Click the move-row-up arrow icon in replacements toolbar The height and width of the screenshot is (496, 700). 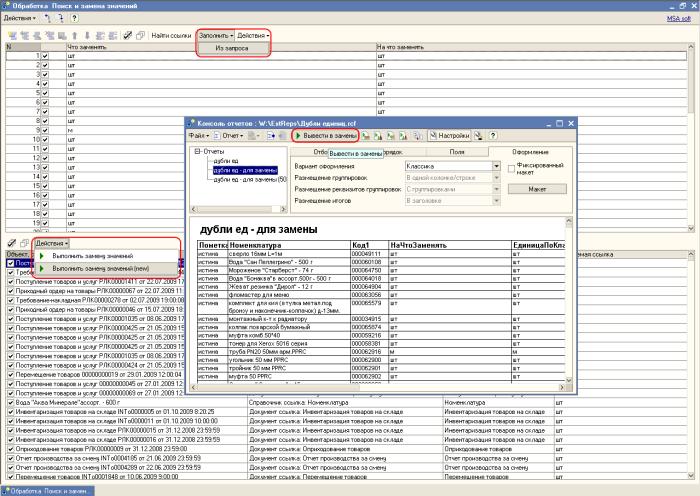(75, 35)
